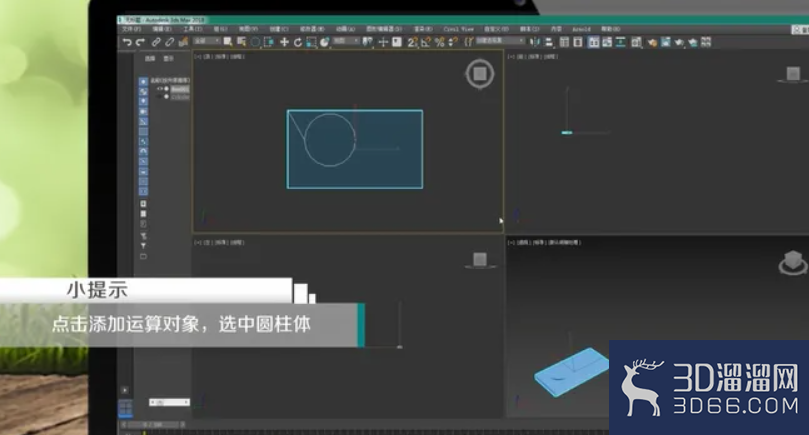Activate the Select and Move tool
This screenshot has height=435, width=809.
pos(284,42)
